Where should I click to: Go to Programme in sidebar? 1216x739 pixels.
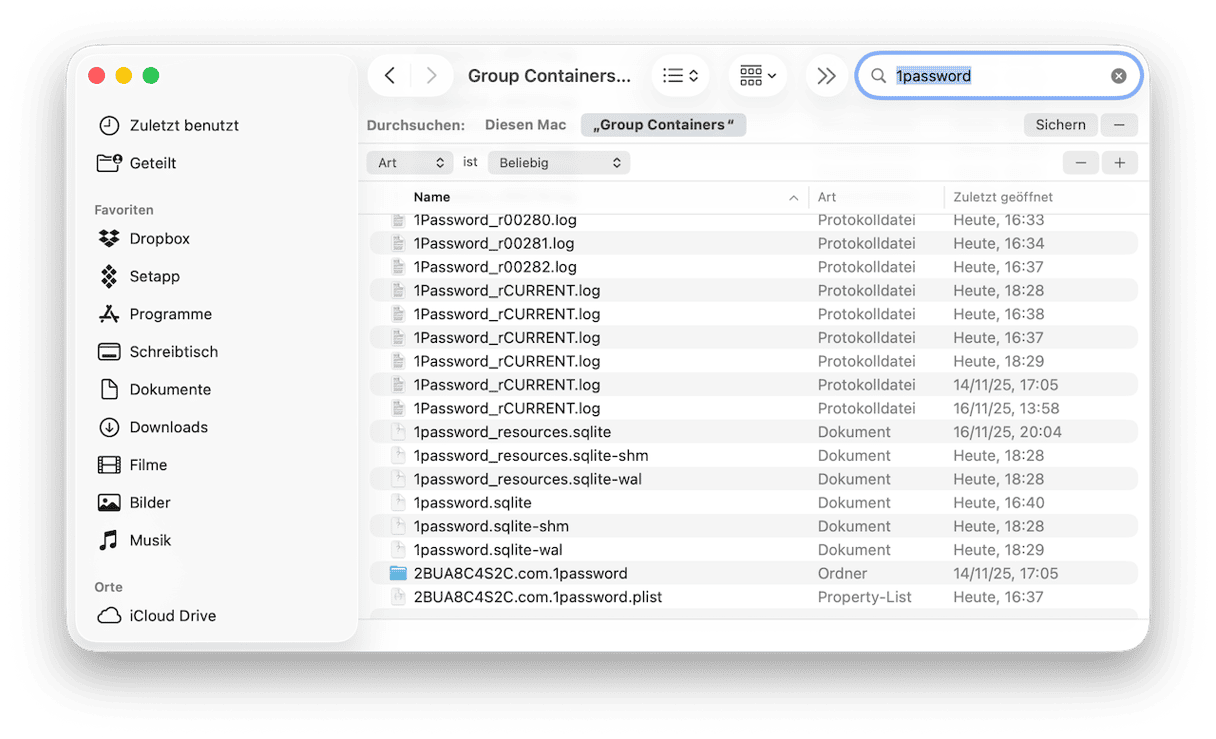point(170,314)
